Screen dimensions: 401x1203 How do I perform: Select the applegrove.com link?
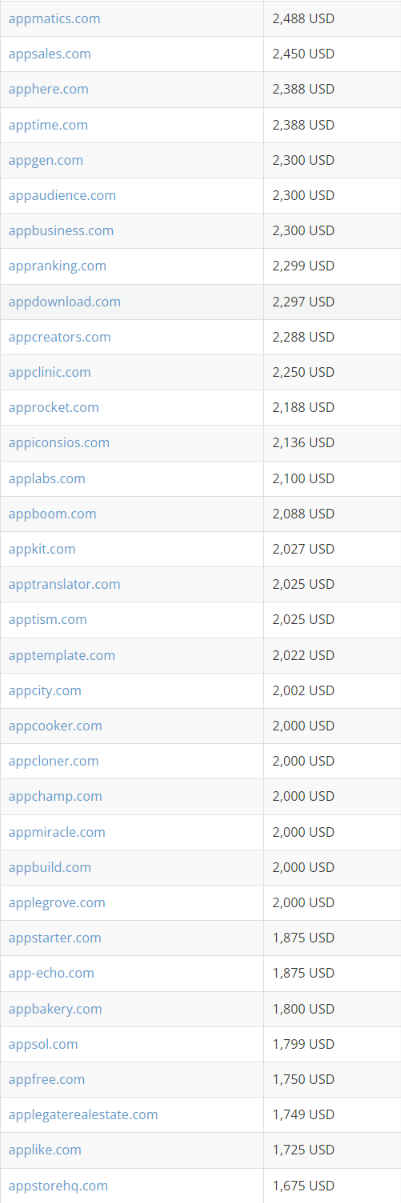tap(56, 903)
